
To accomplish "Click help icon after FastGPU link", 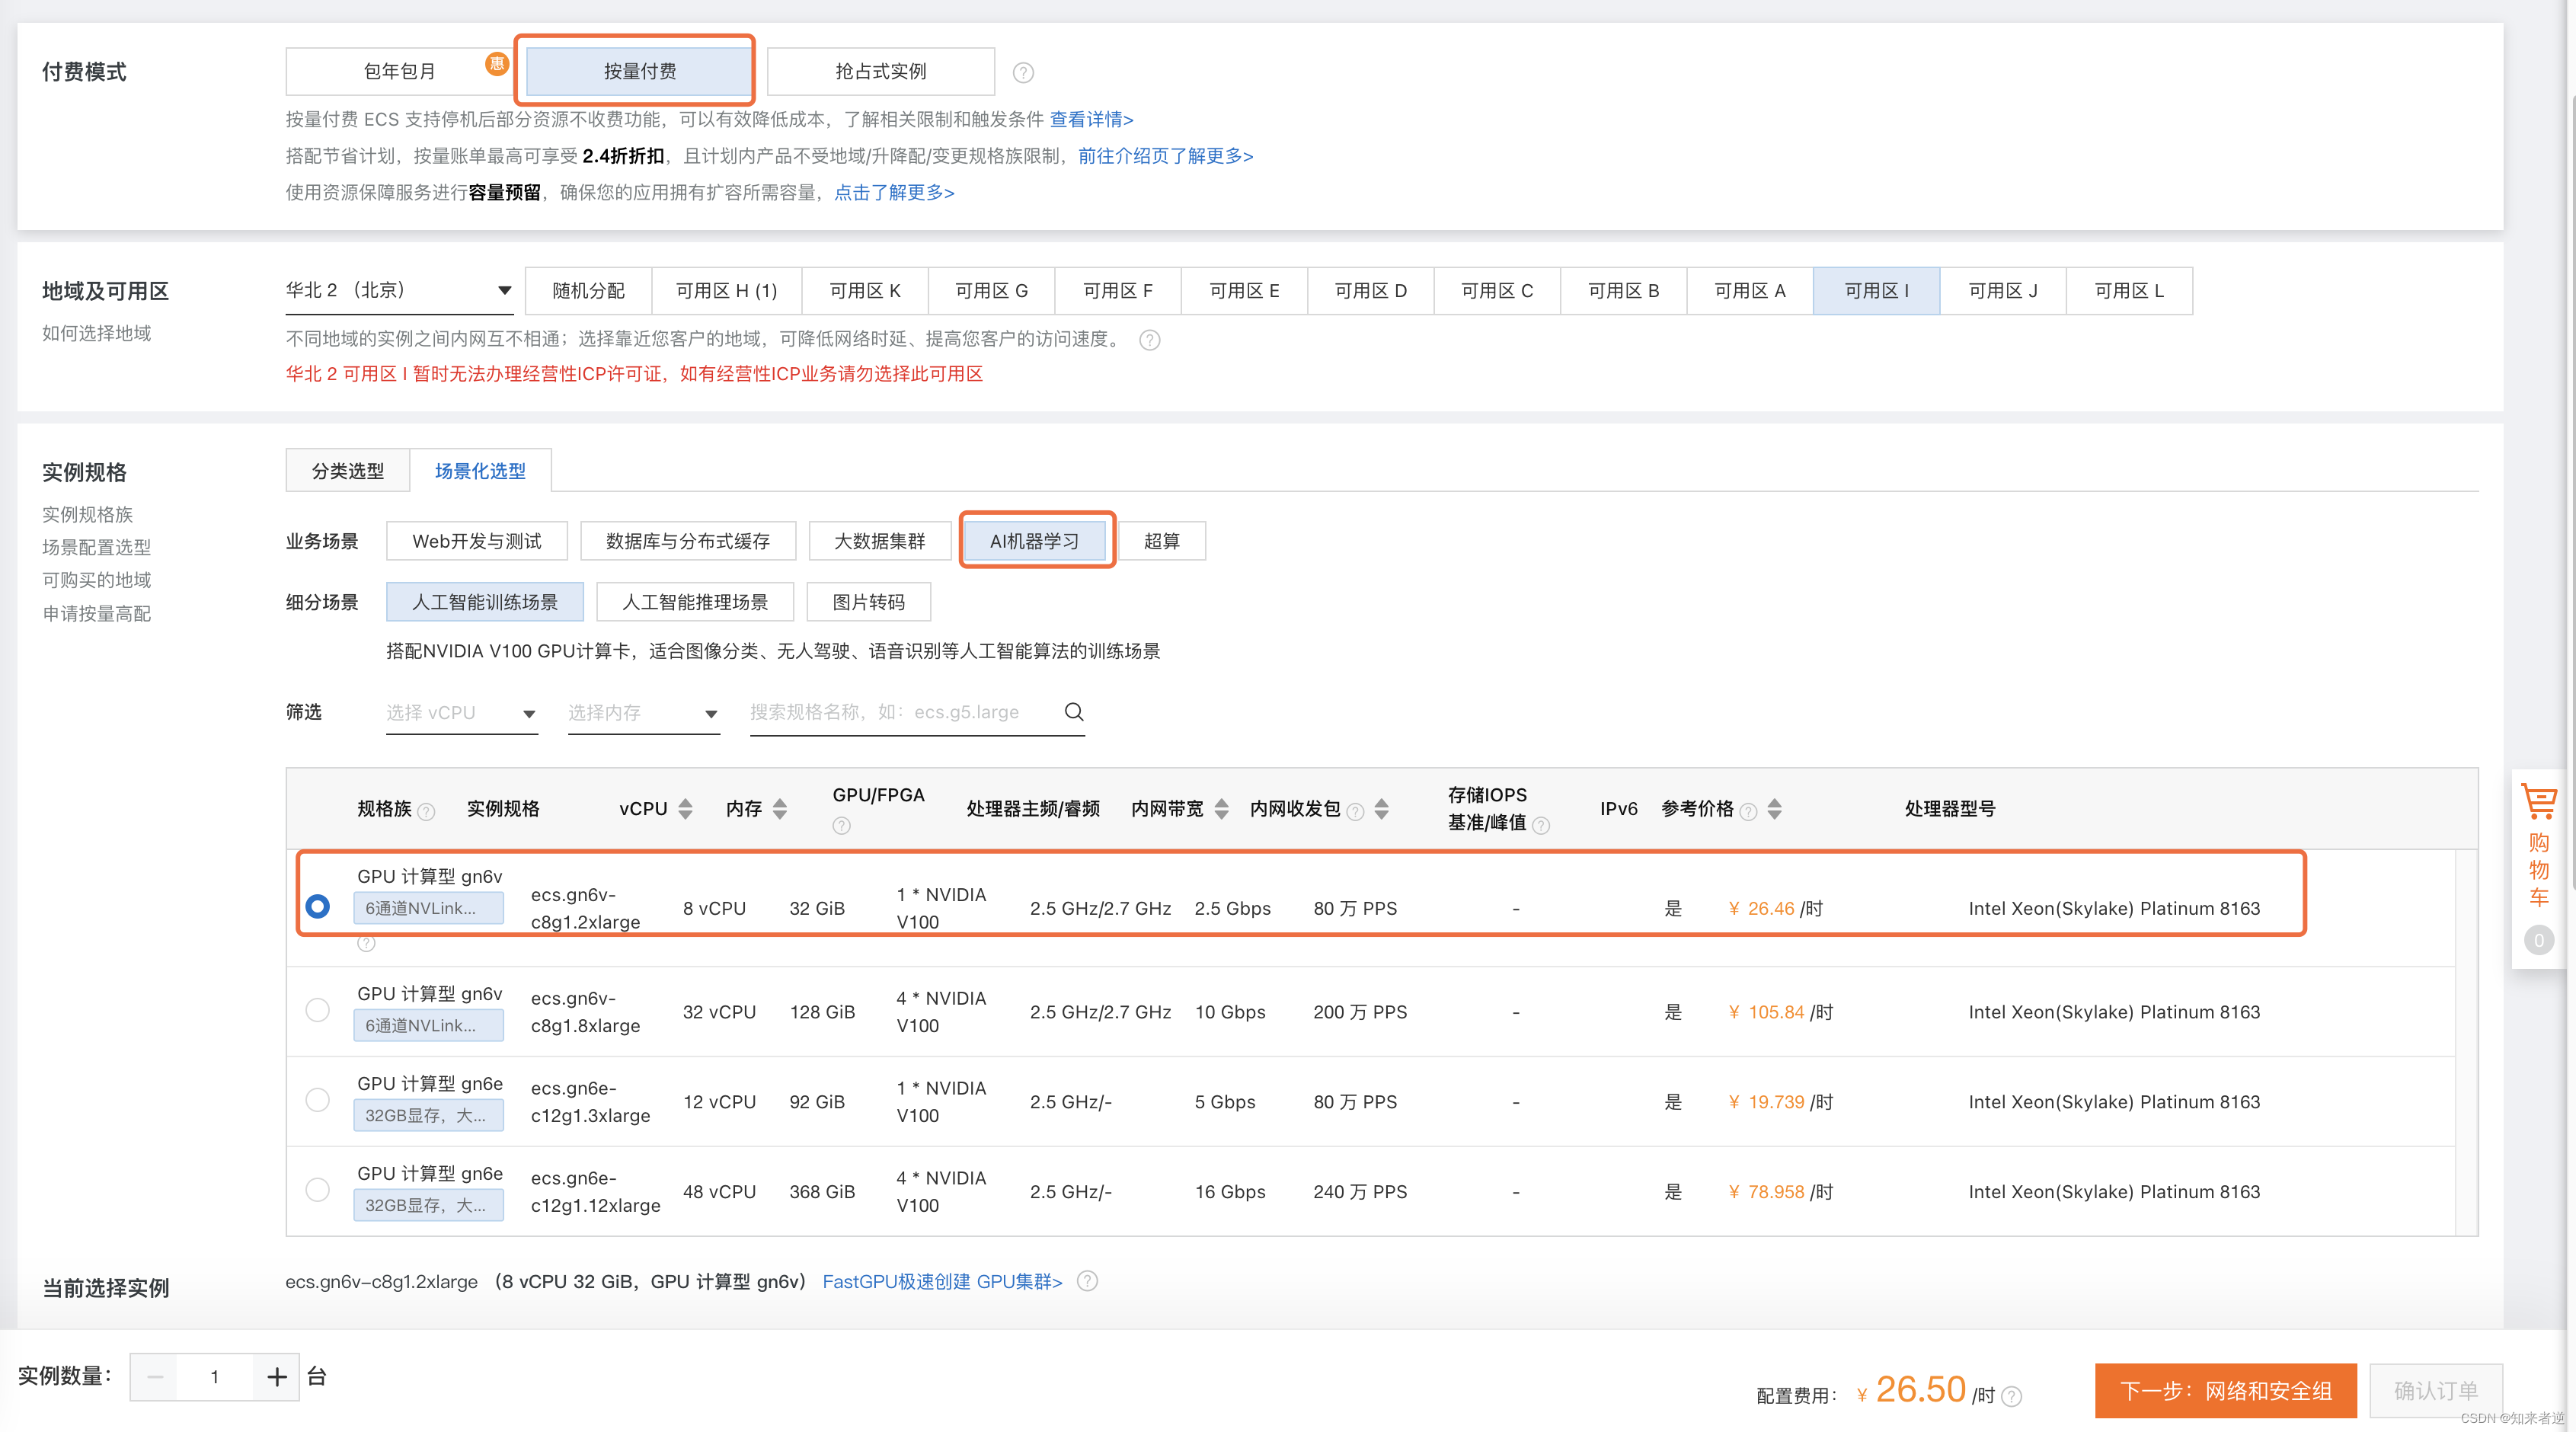I will 1087,1281.
